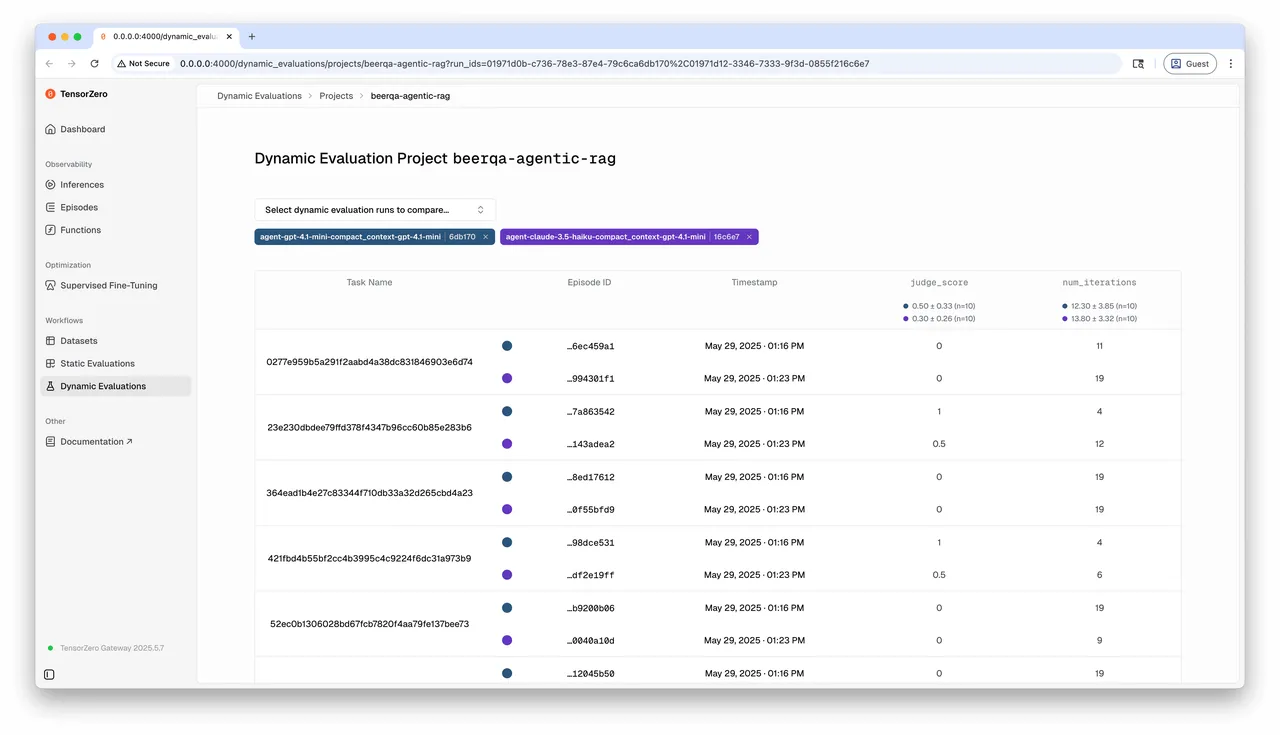Click the Functions sidebar icon
This screenshot has height=735, width=1280.
pos(51,230)
